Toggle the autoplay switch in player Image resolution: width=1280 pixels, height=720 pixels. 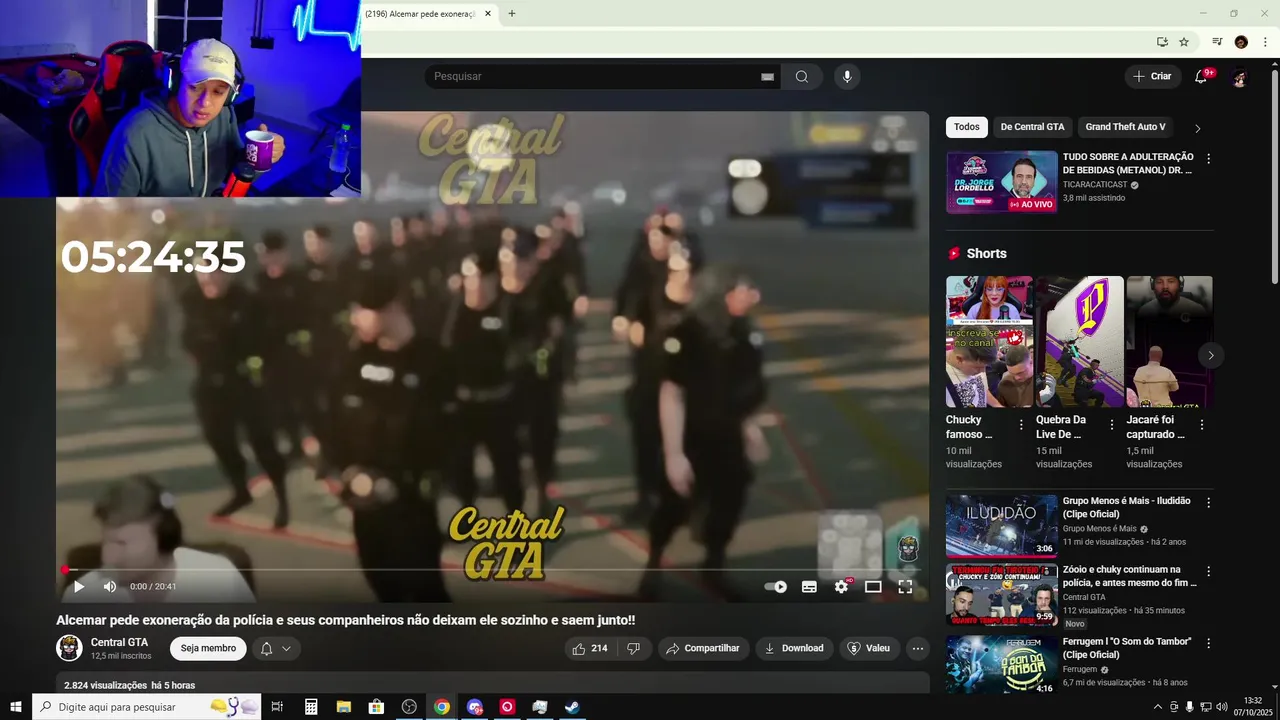click(775, 587)
